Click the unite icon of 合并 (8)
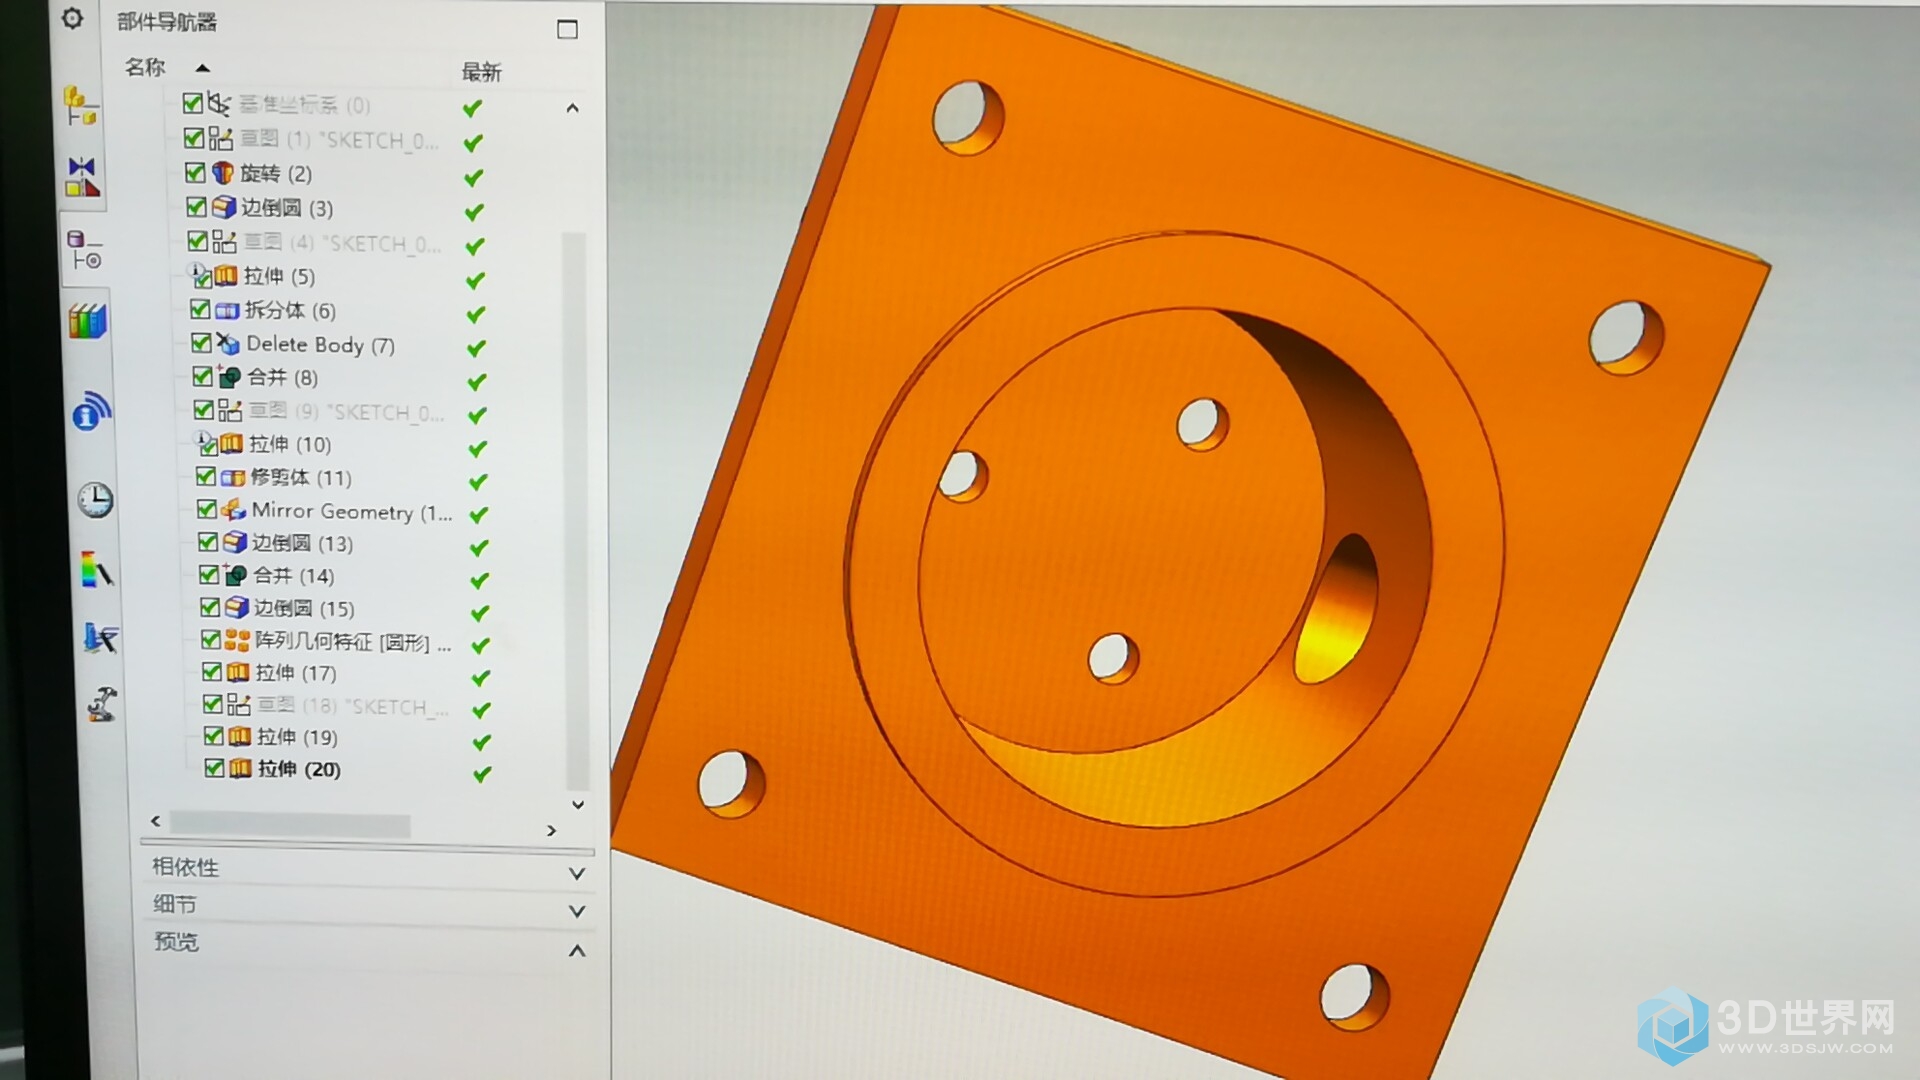Viewport: 1920px width, 1080px height. [230, 377]
